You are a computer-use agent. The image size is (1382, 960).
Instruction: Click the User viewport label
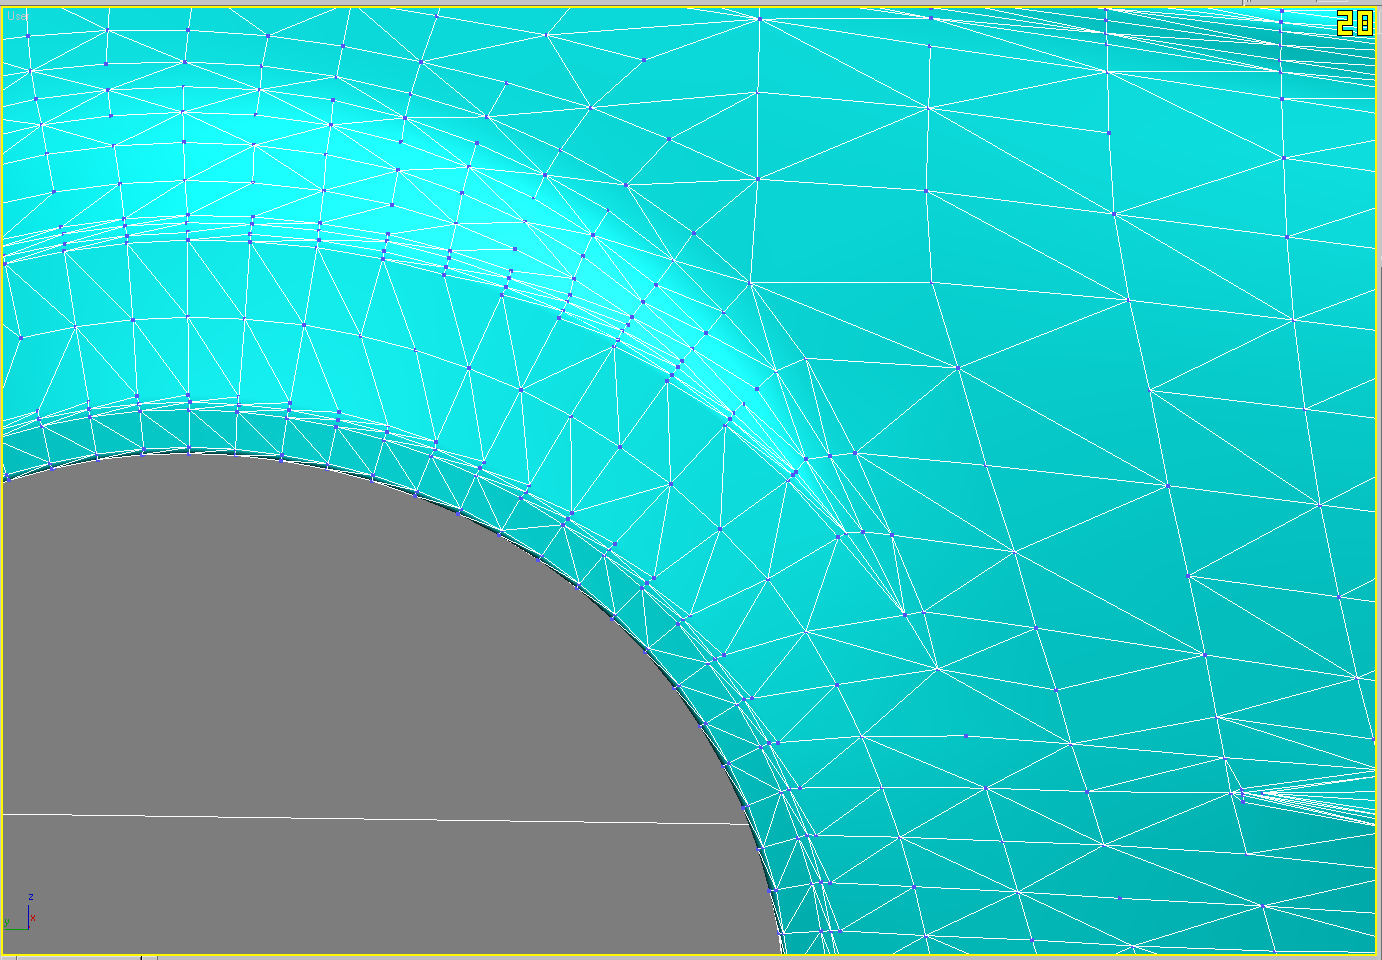click(x=17, y=16)
